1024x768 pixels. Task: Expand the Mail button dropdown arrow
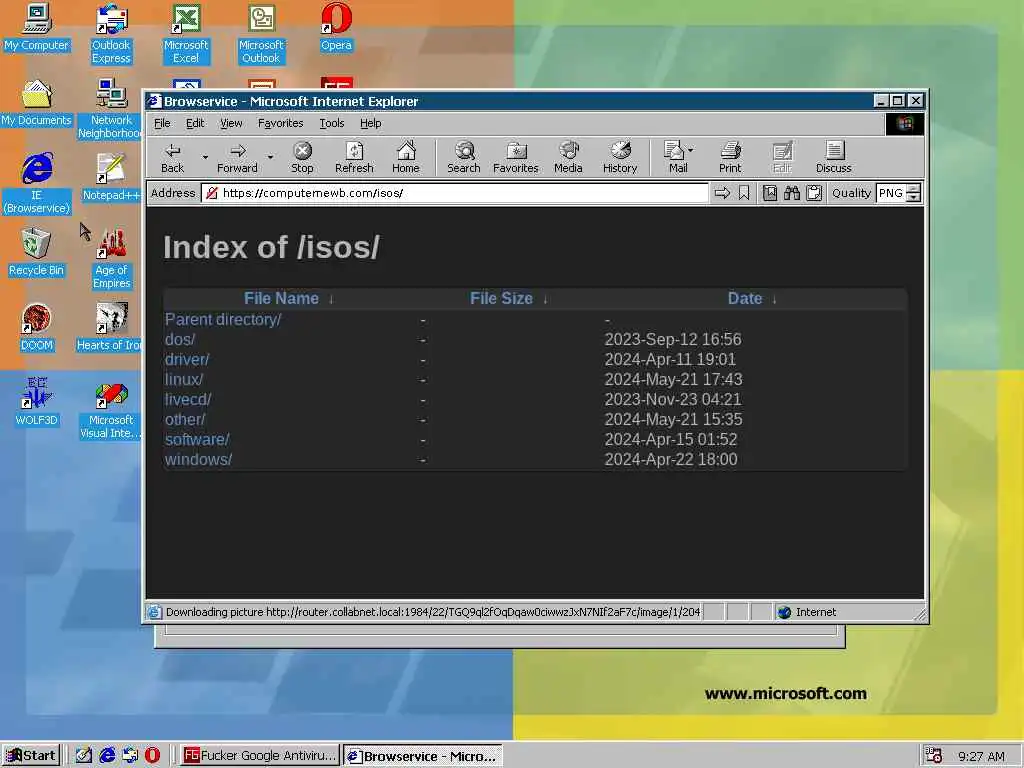click(x=690, y=150)
